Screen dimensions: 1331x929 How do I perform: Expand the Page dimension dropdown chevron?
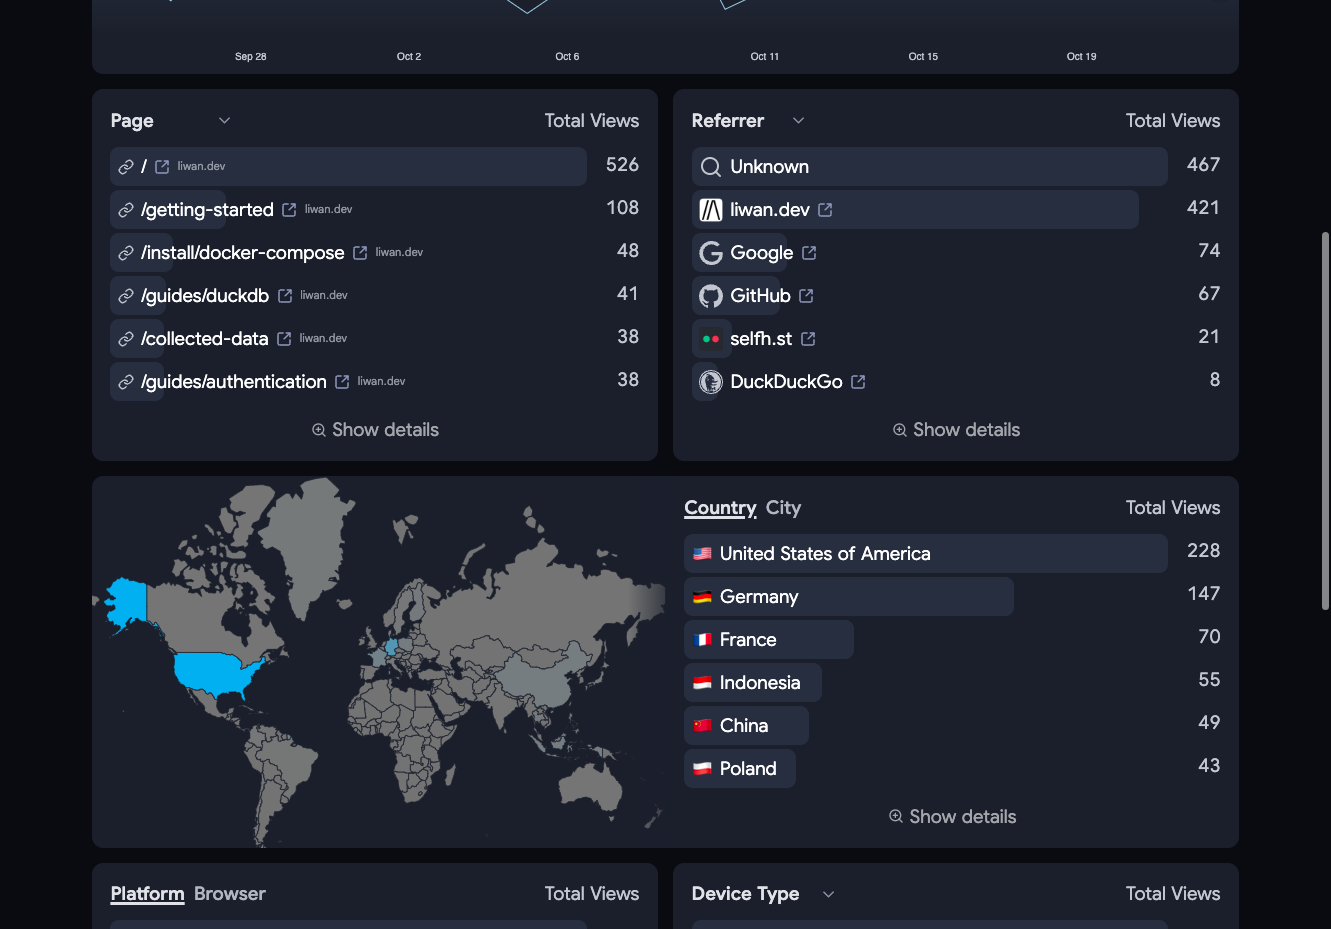224,121
